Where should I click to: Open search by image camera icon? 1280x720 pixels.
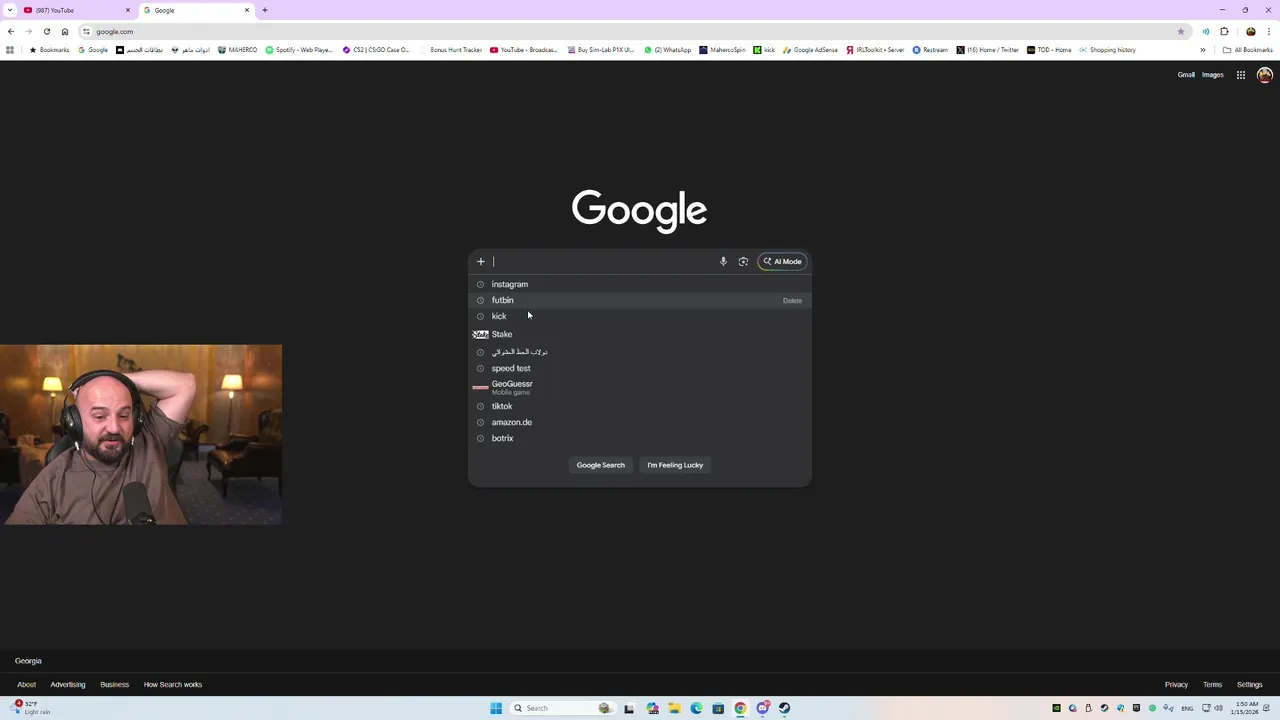pyautogui.click(x=743, y=262)
